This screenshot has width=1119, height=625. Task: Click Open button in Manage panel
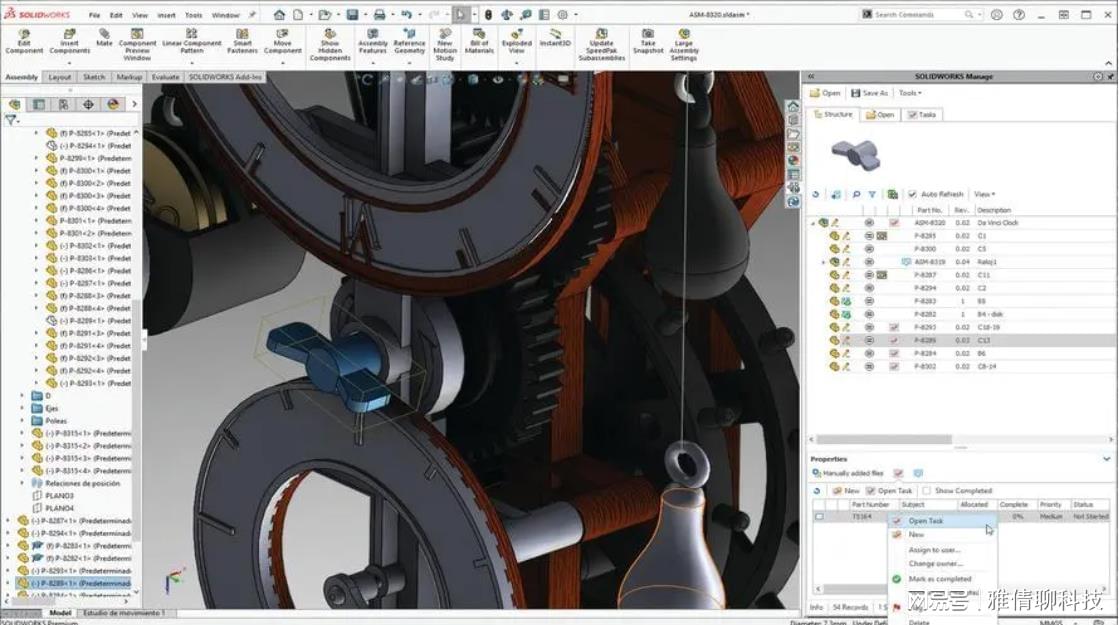pyautogui.click(x=825, y=93)
